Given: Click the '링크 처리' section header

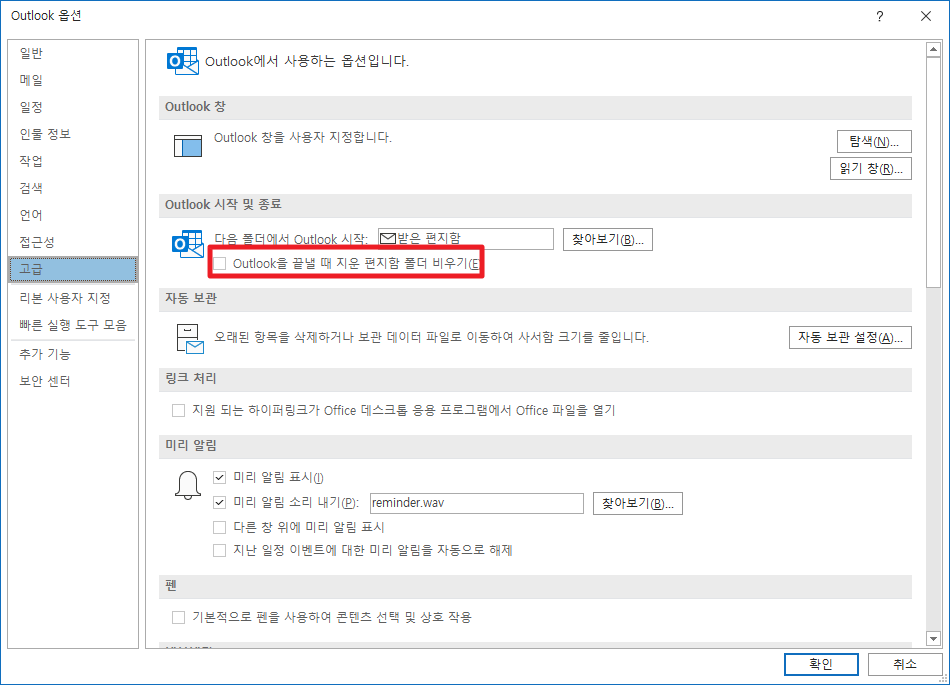Looking at the screenshot, I should (x=535, y=379).
